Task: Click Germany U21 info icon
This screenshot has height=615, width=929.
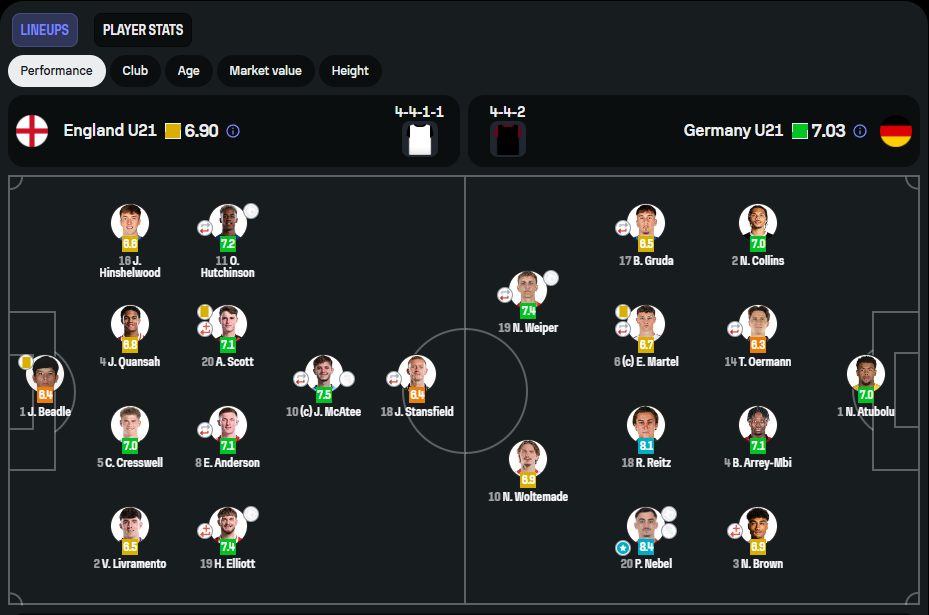Action: click(x=860, y=131)
